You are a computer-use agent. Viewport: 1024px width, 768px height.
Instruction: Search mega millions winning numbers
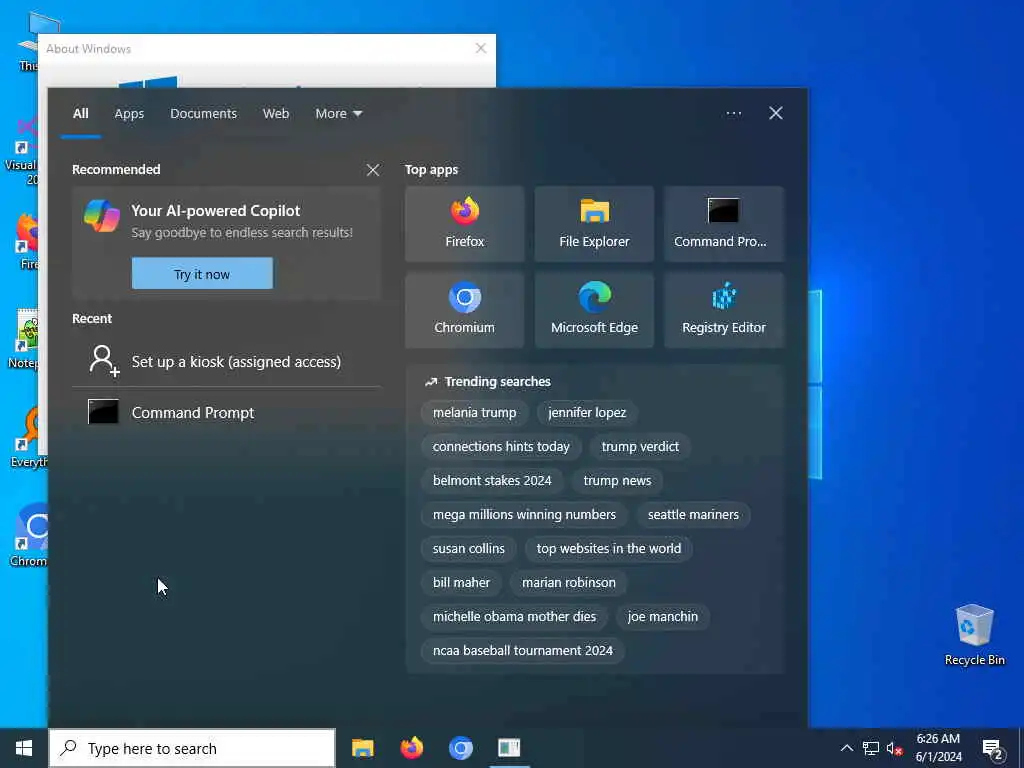click(x=524, y=515)
